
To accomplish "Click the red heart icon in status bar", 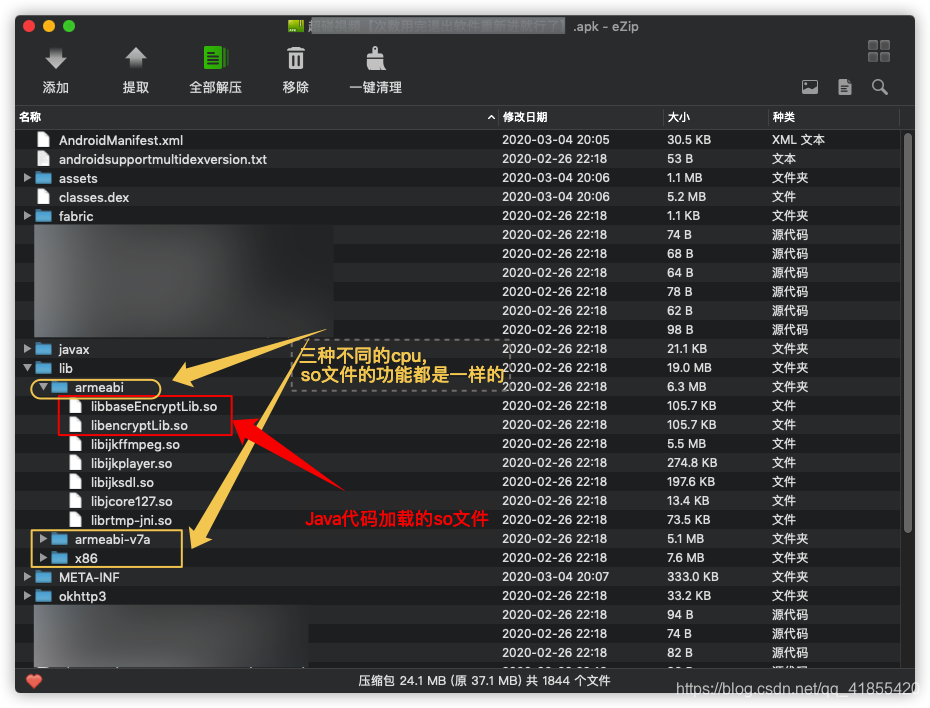I will [34, 681].
